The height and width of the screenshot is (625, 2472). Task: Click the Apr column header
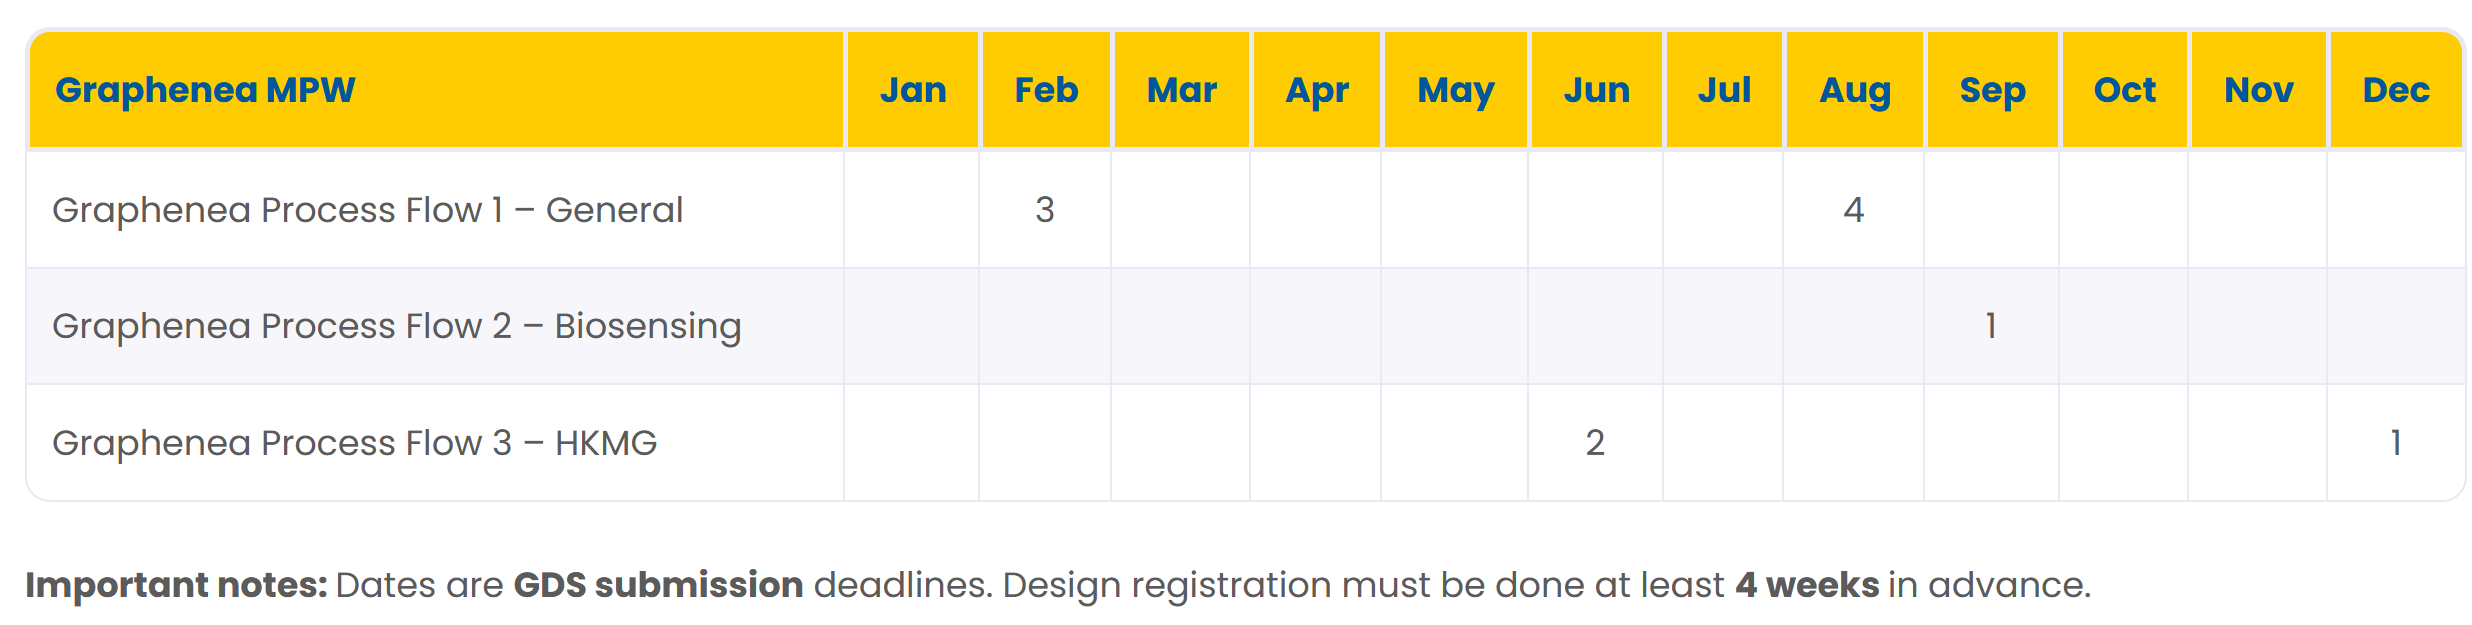click(1316, 90)
